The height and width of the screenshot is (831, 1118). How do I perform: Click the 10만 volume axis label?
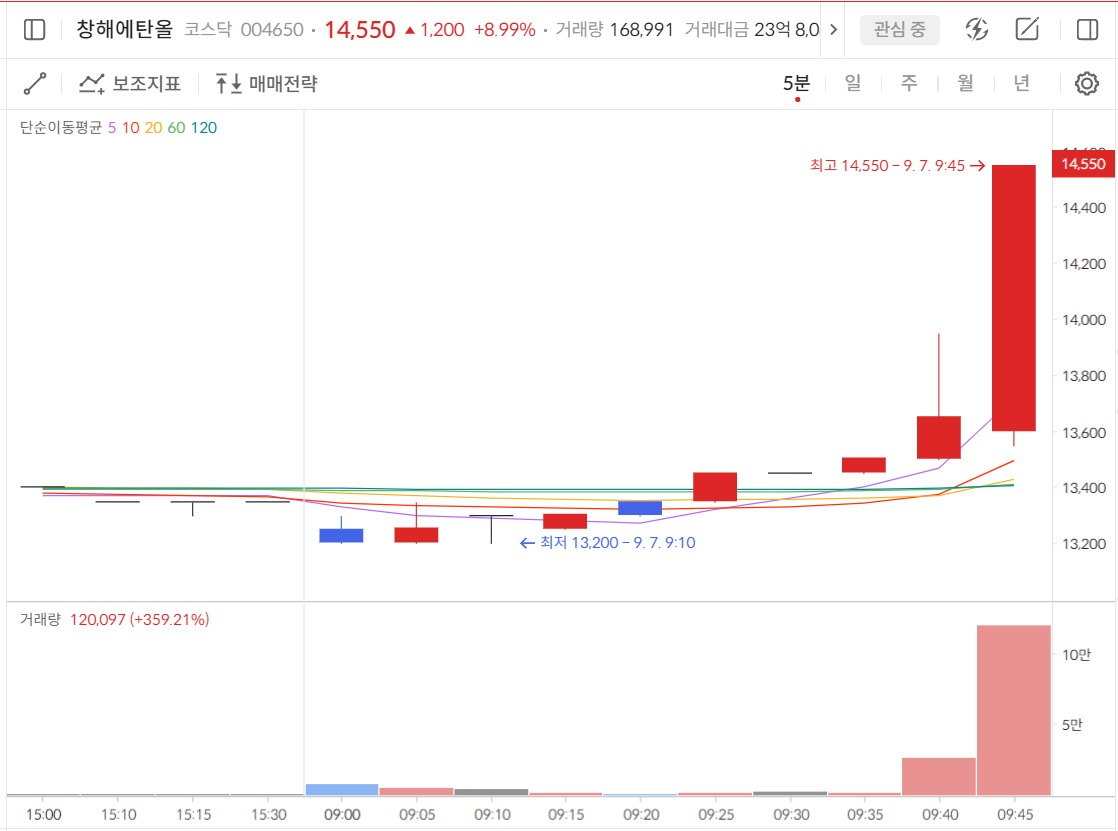click(1076, 655)
